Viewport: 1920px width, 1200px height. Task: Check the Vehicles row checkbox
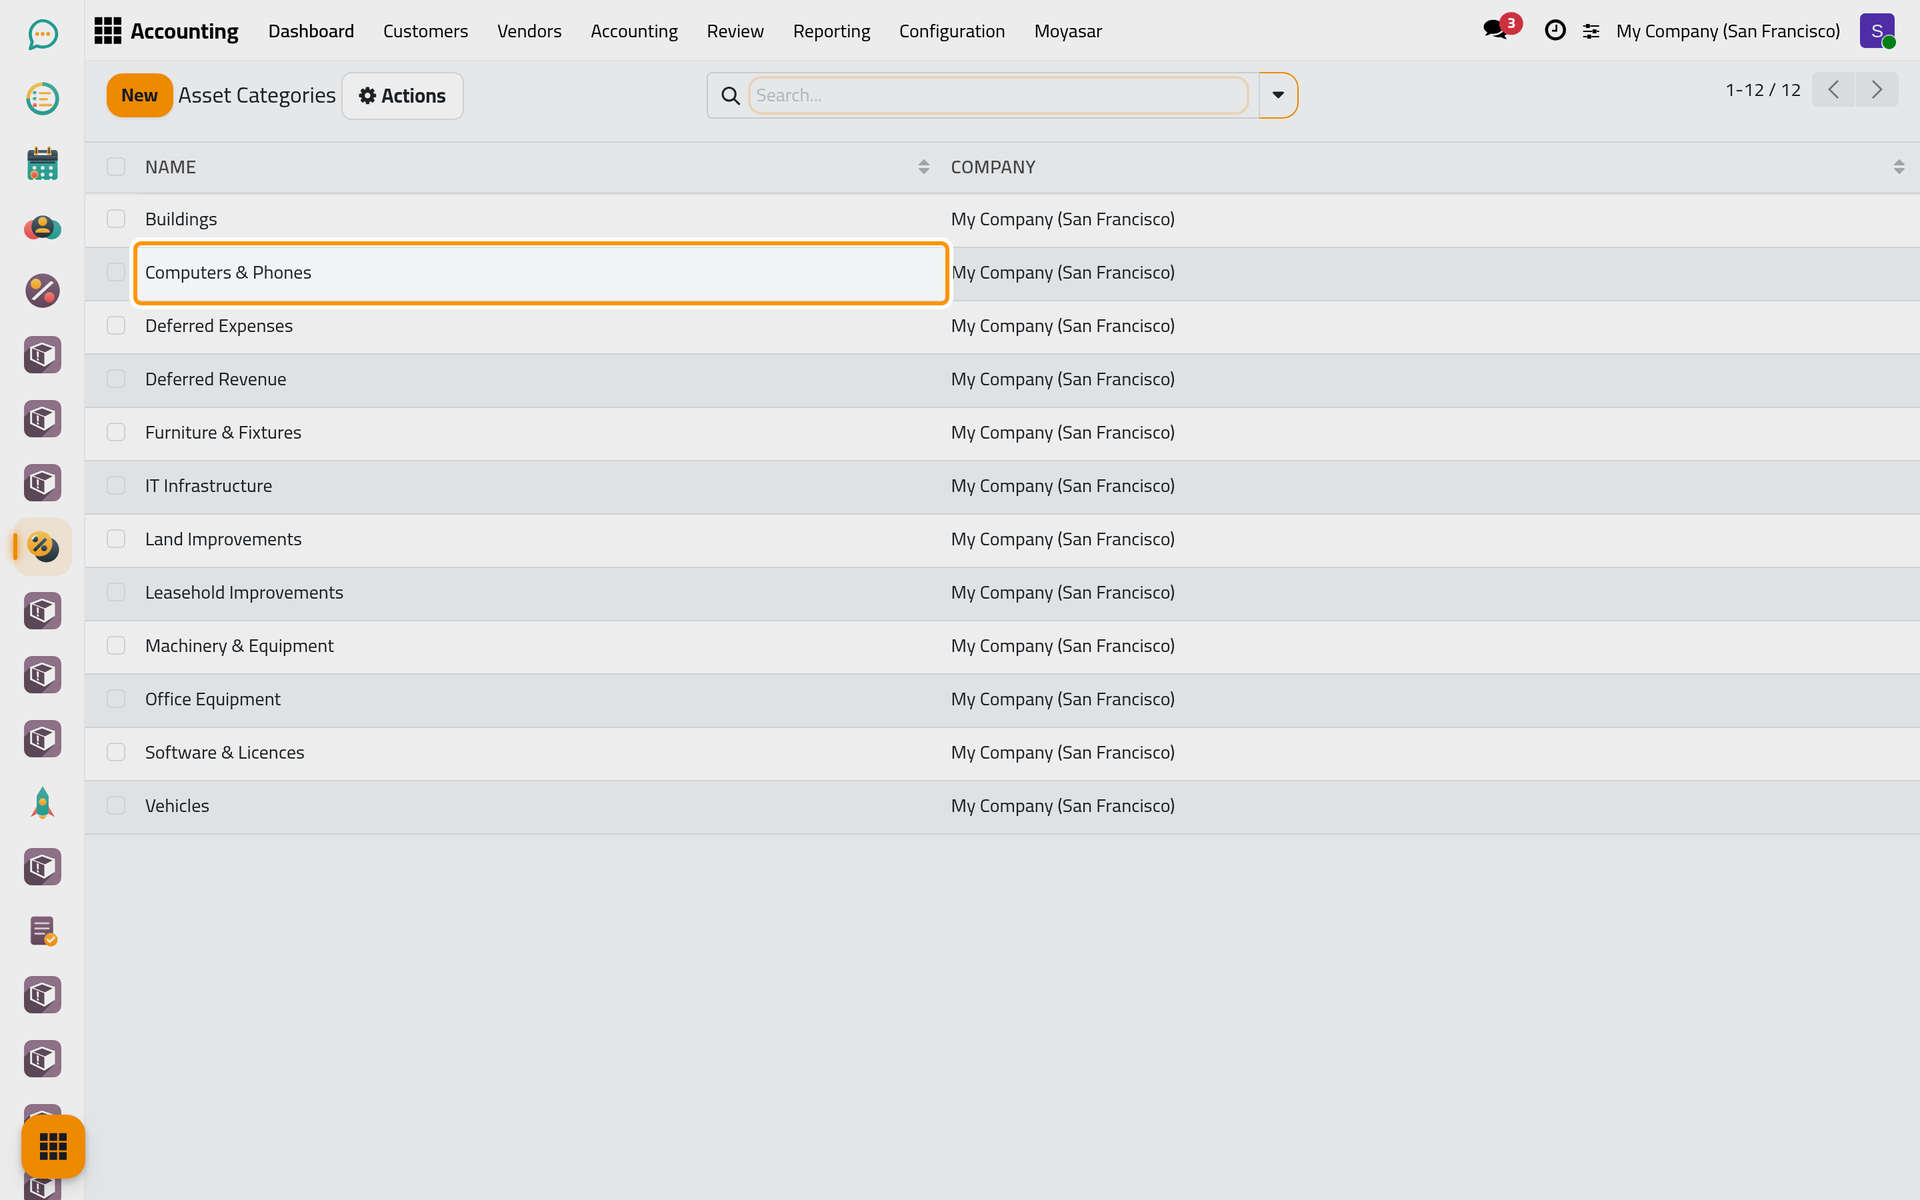[x=116, y=806]
